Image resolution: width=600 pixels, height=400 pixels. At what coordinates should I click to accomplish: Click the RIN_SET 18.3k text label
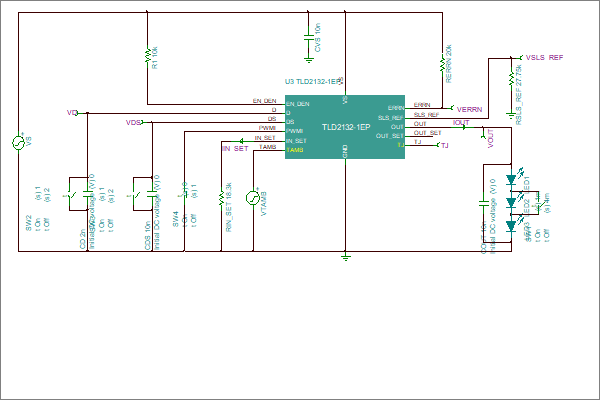(x=229, y=207)
